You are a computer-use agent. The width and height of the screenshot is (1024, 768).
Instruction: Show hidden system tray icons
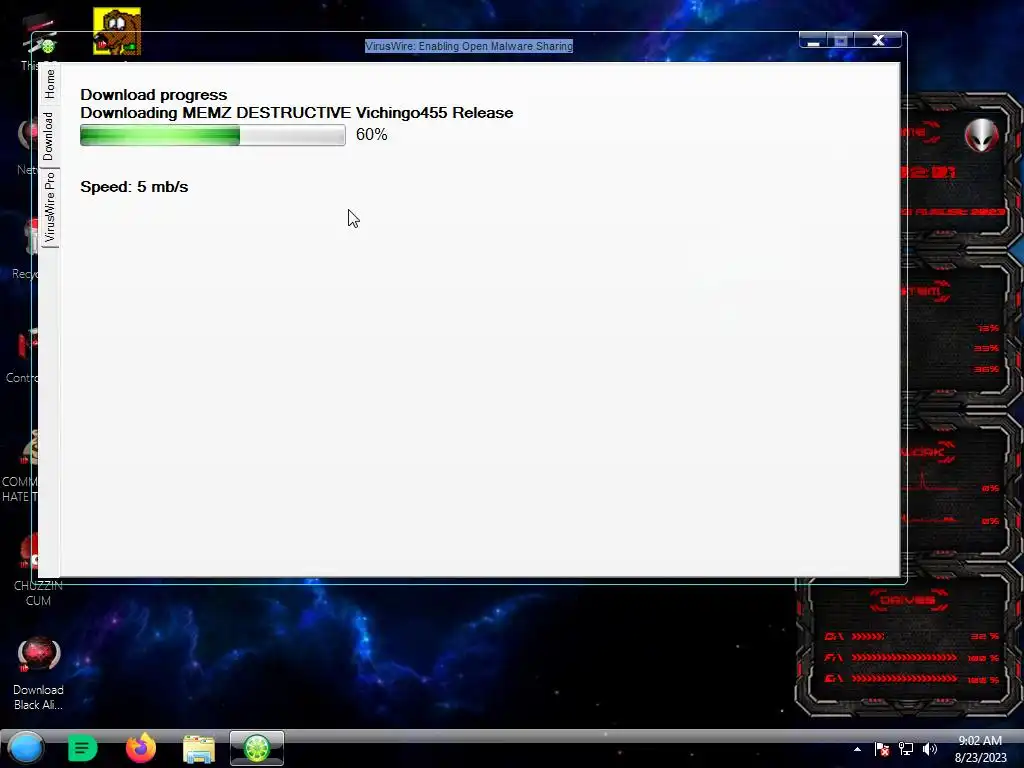pyautogui.click(x=857, y=749)
